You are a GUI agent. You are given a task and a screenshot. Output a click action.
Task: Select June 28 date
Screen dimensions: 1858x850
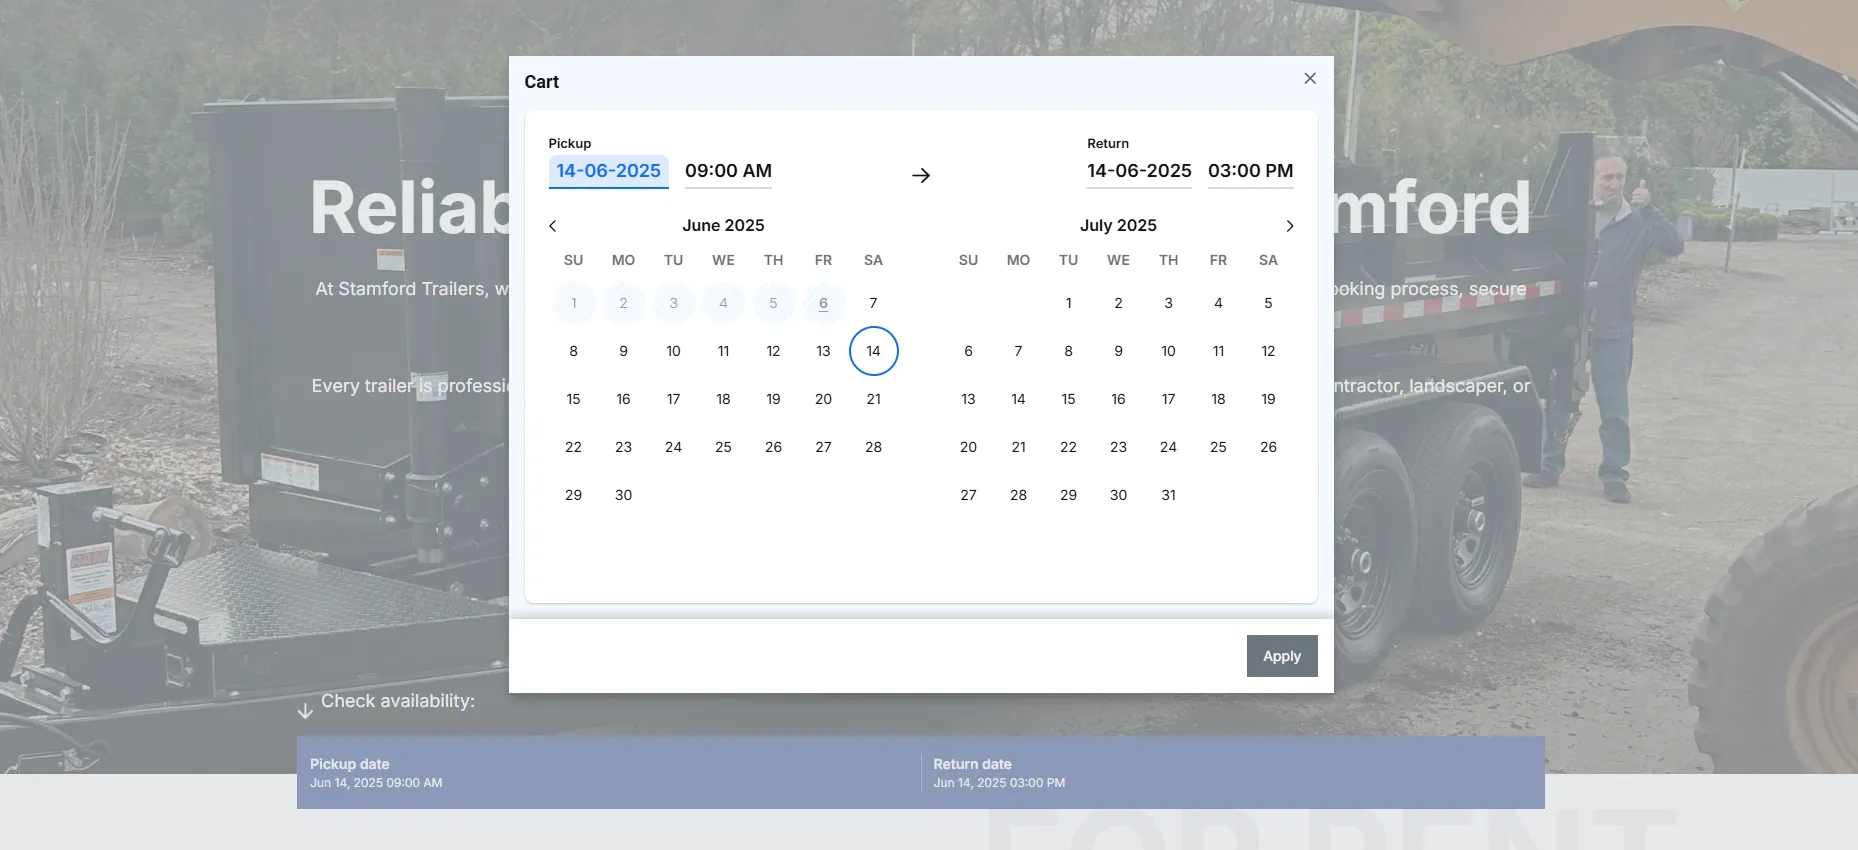click(874, 447)
